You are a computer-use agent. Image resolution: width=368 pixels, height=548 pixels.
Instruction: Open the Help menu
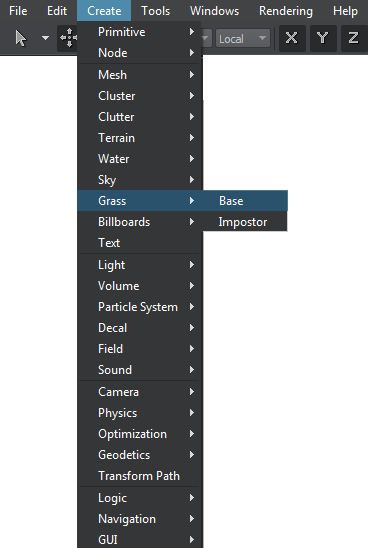coord(345,11)
